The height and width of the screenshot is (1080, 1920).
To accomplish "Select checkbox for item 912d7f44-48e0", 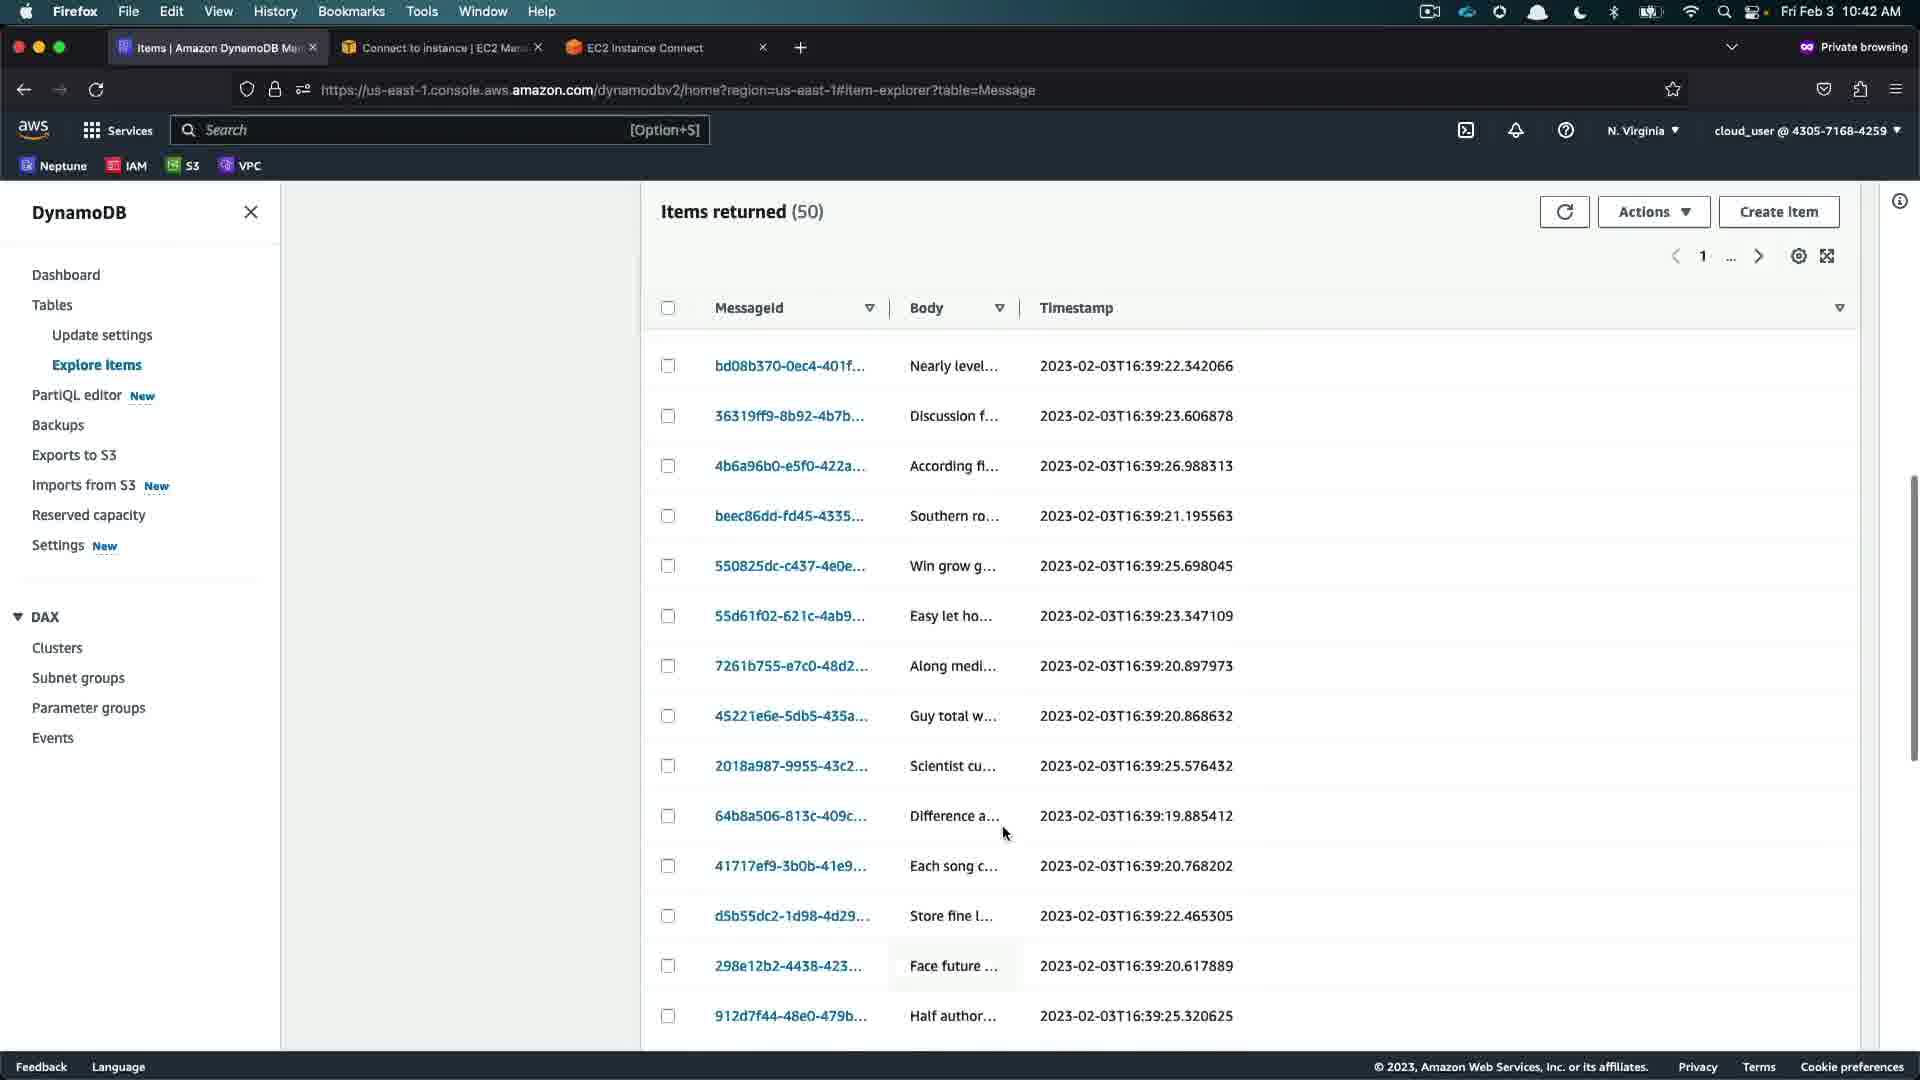I will (x=668, y=1016).
